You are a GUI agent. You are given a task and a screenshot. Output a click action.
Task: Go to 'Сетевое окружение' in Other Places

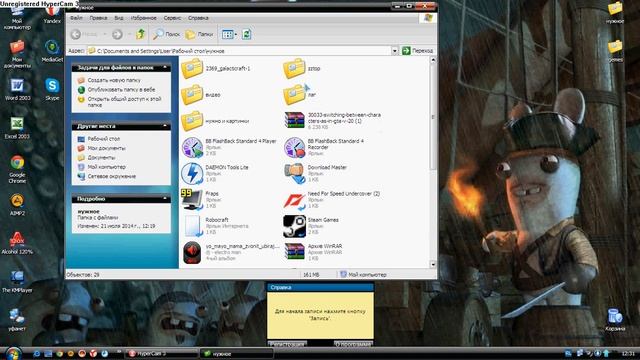[112, 176]
